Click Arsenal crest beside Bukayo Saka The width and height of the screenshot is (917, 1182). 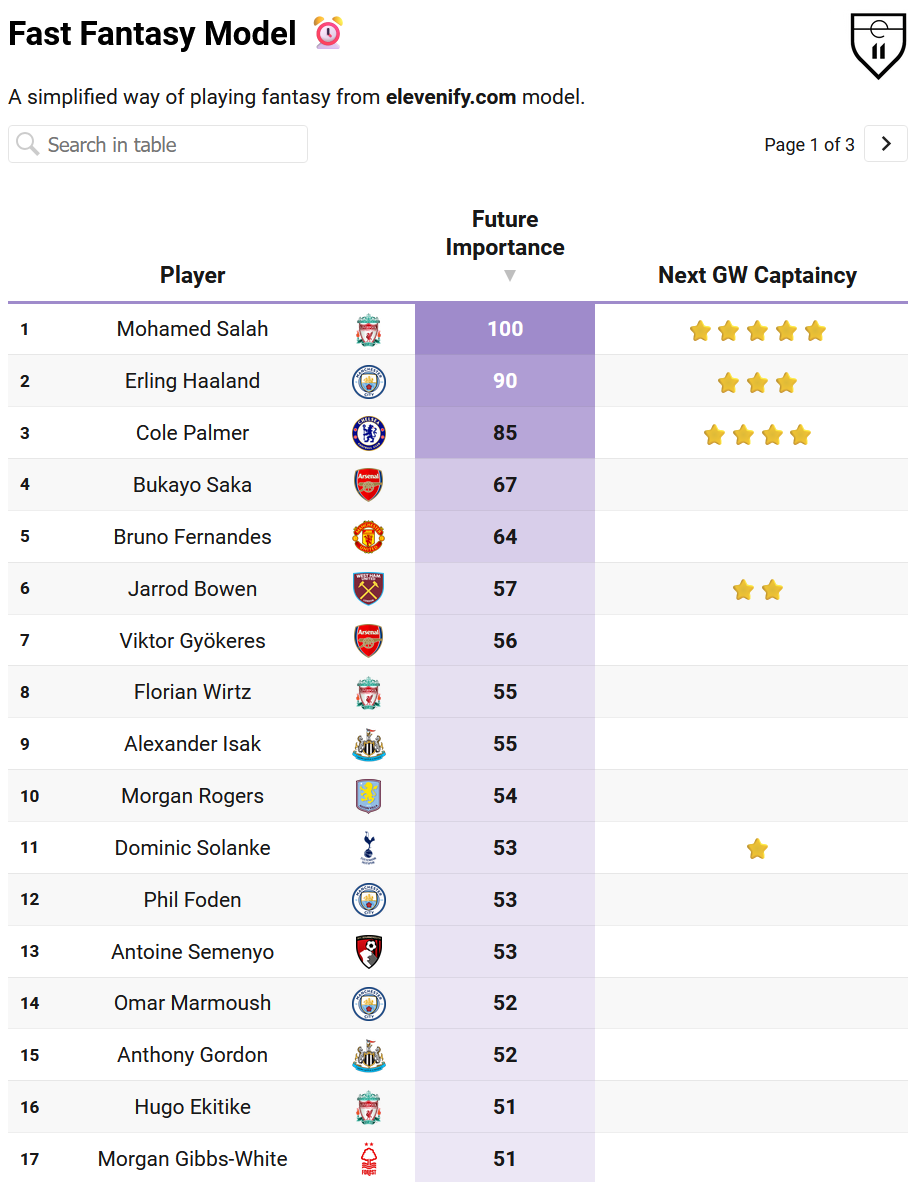click(x=369, y=485)
